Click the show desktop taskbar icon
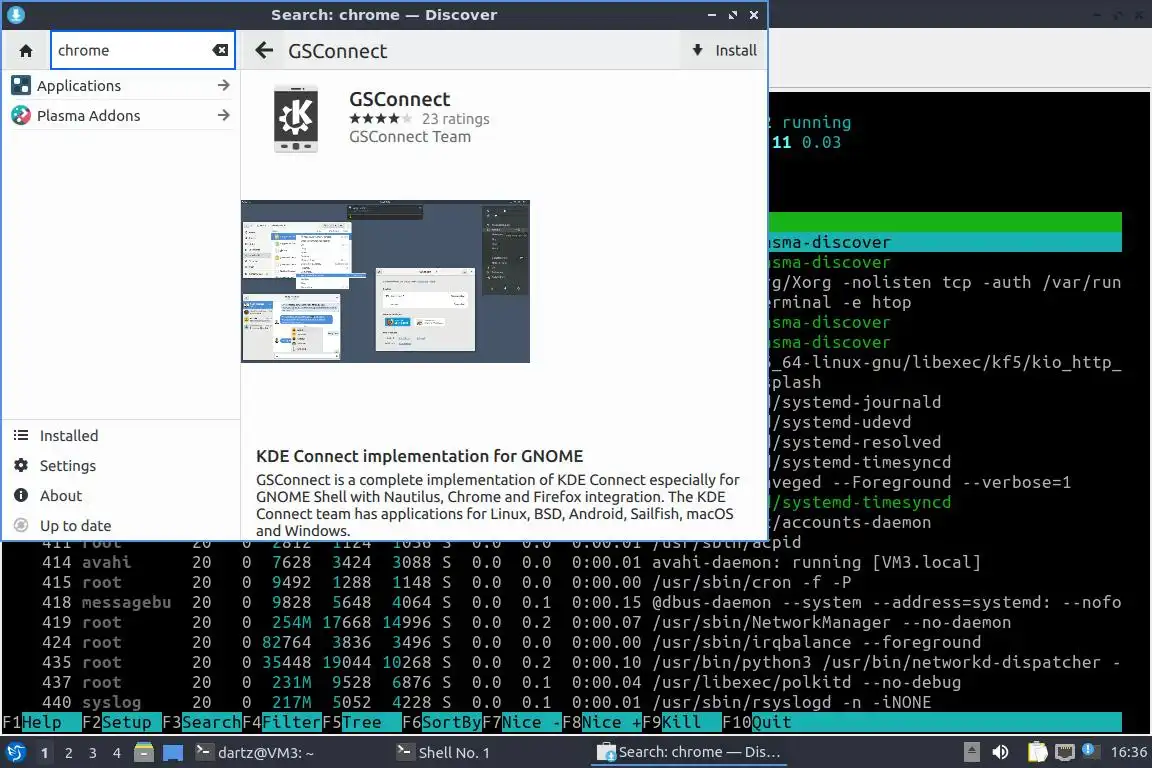The image size is (1152, 768). click(x=173, y=753)
